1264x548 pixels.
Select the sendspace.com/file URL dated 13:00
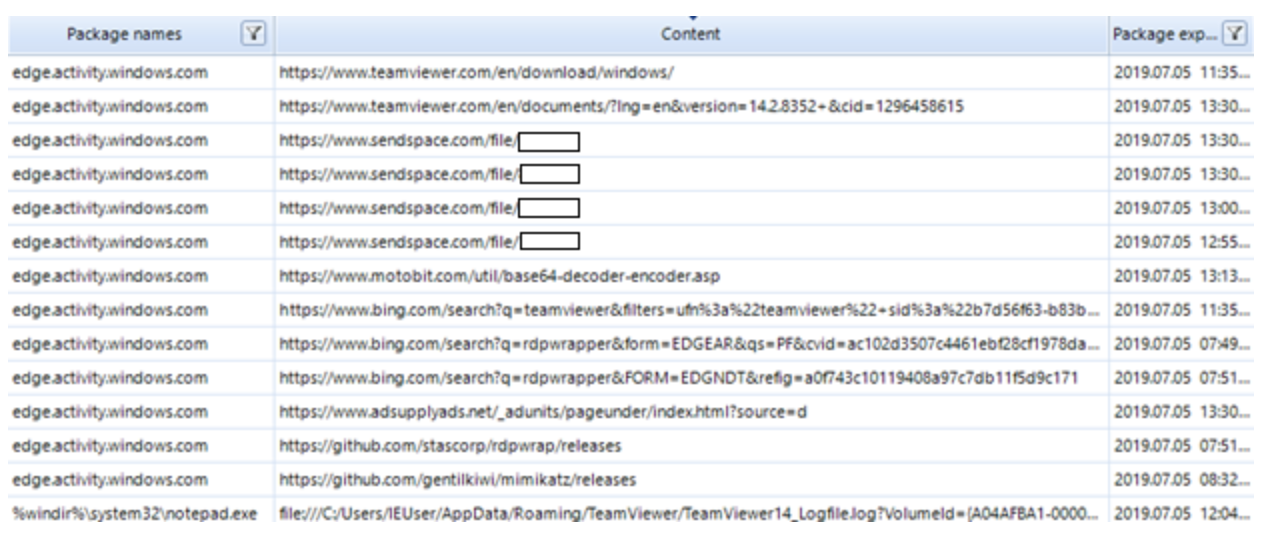691,208
